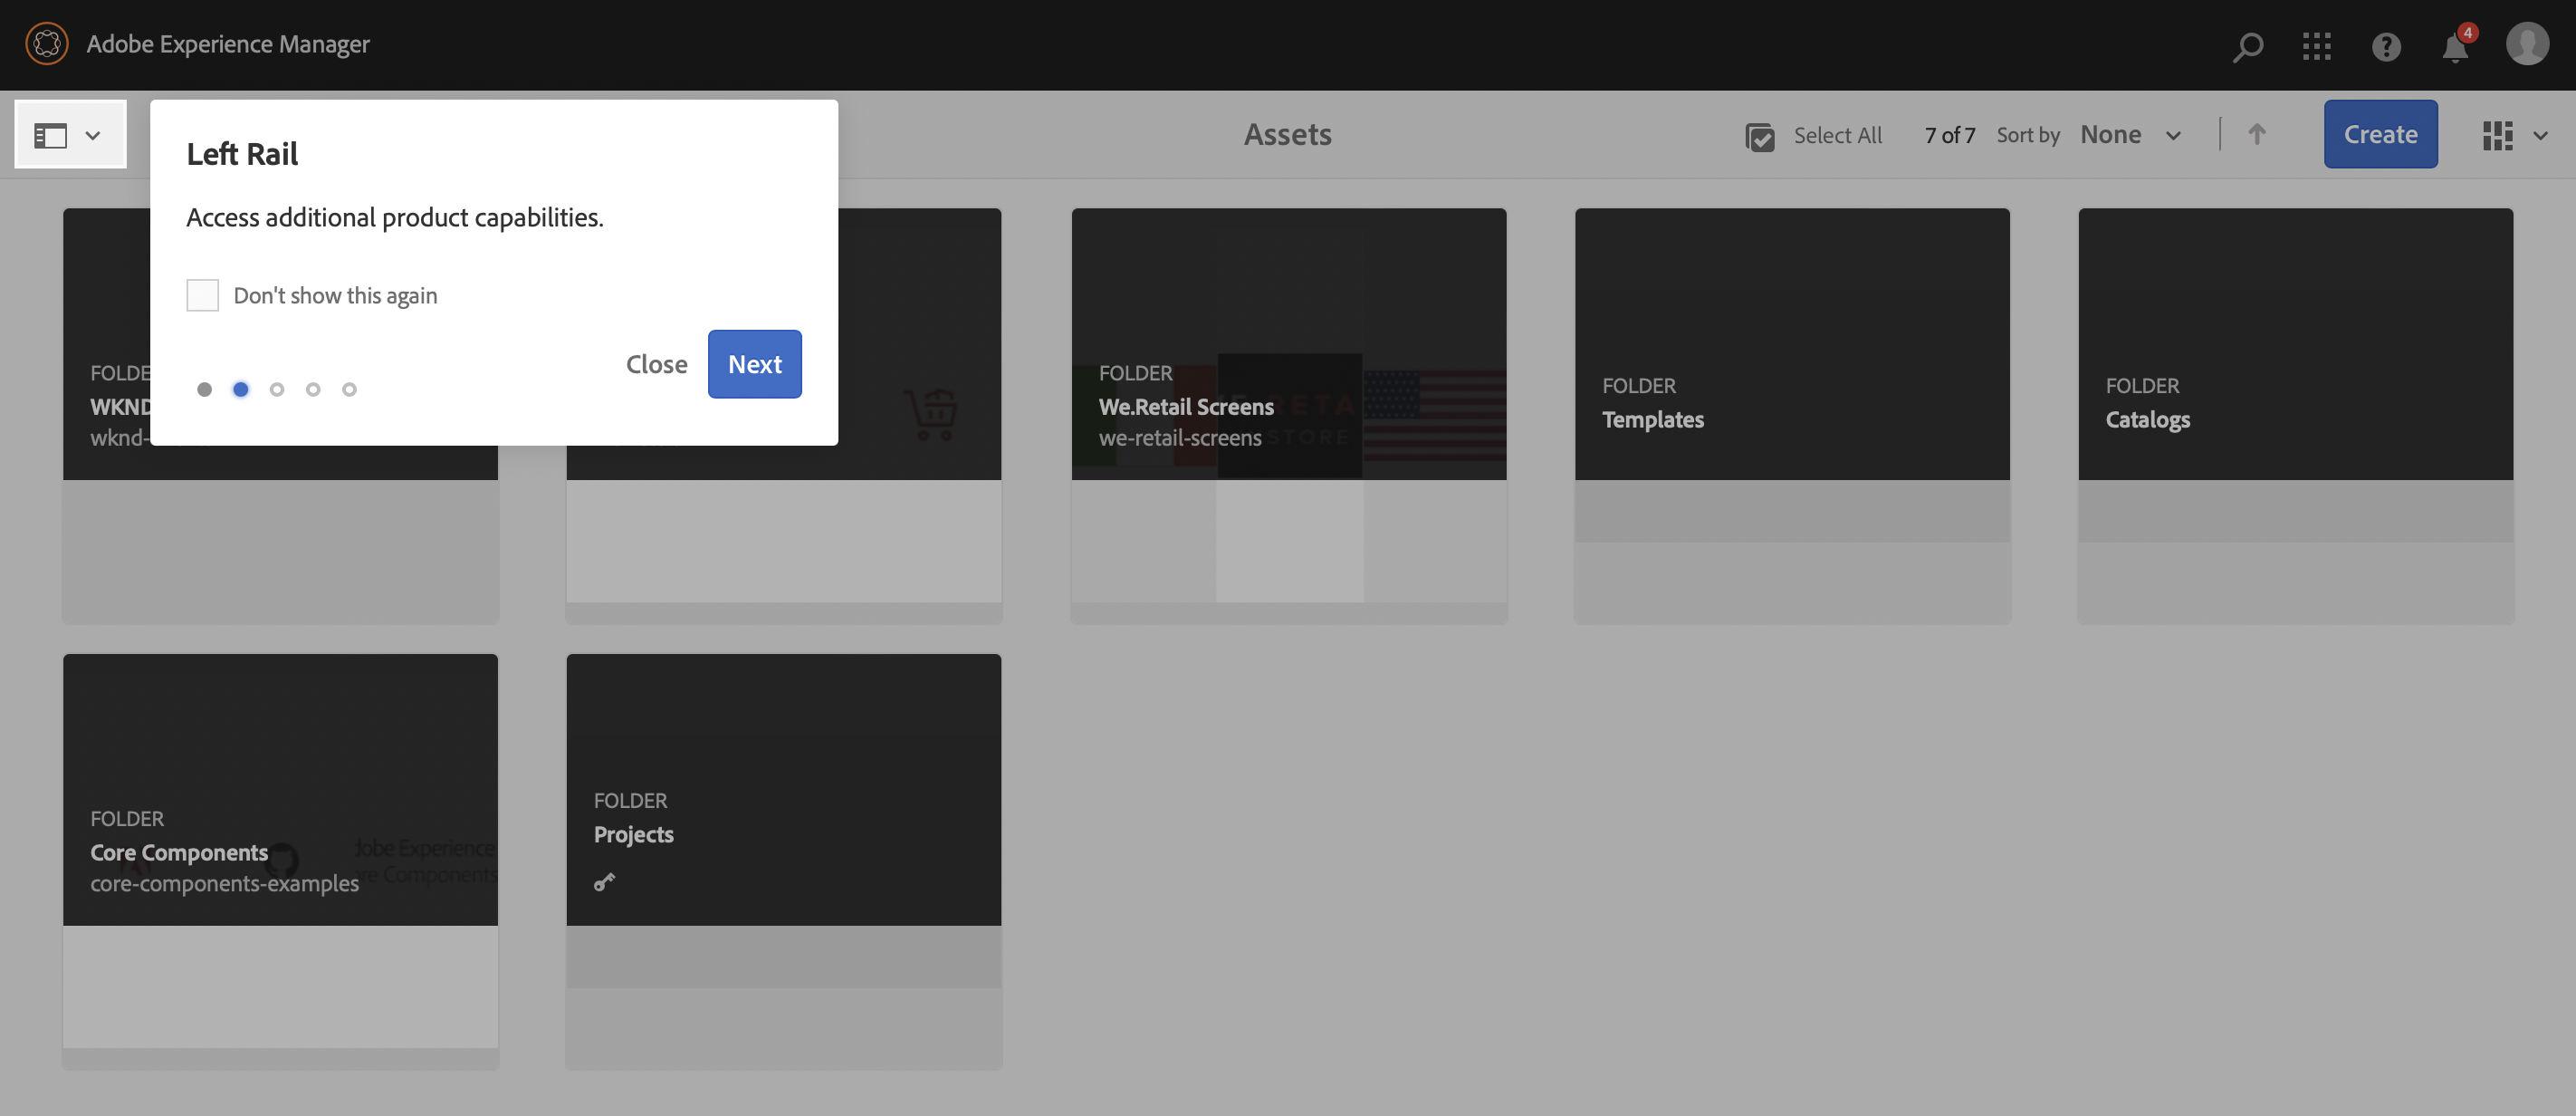This screenshot has width=2576, height=1116.
Task: Click the sort direction arrow icon
Action: tap(2256, 134)
